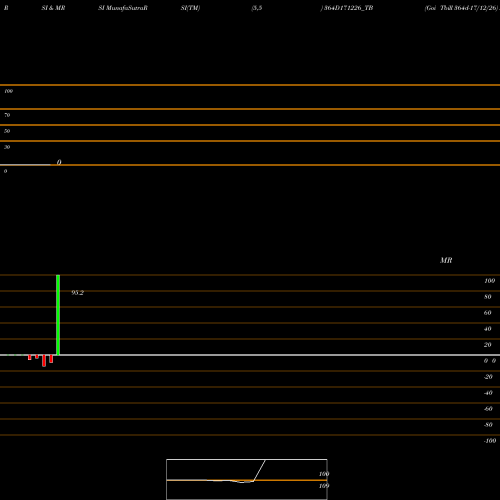Click the '30' level label in the RSI panel
Screen dimensions: 500x500
pyautogui.click(x=7, y=147)
